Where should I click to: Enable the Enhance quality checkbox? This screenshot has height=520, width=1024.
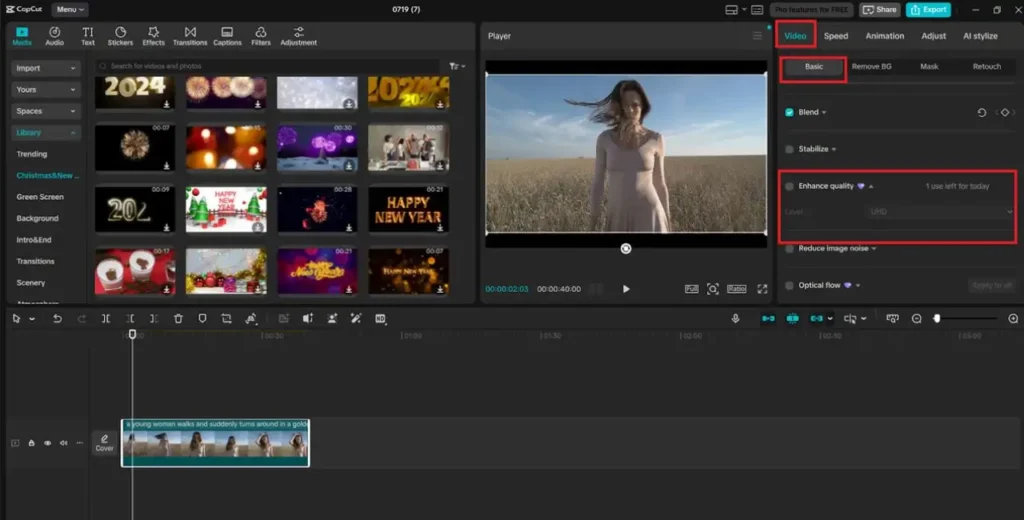point(790,186)
